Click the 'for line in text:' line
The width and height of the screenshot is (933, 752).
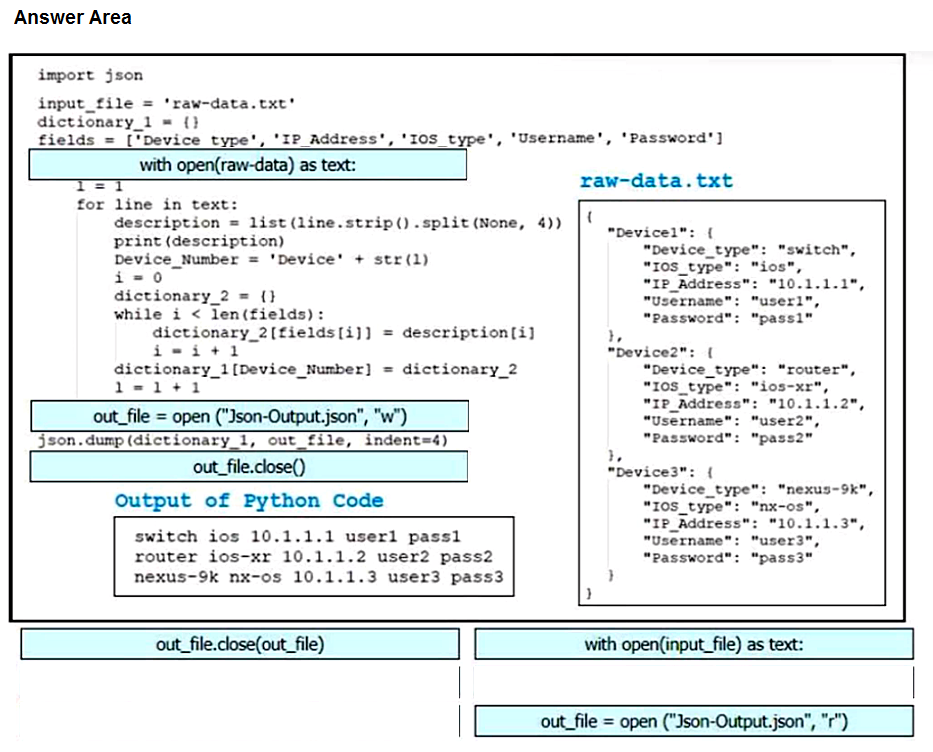coord(157,205)
